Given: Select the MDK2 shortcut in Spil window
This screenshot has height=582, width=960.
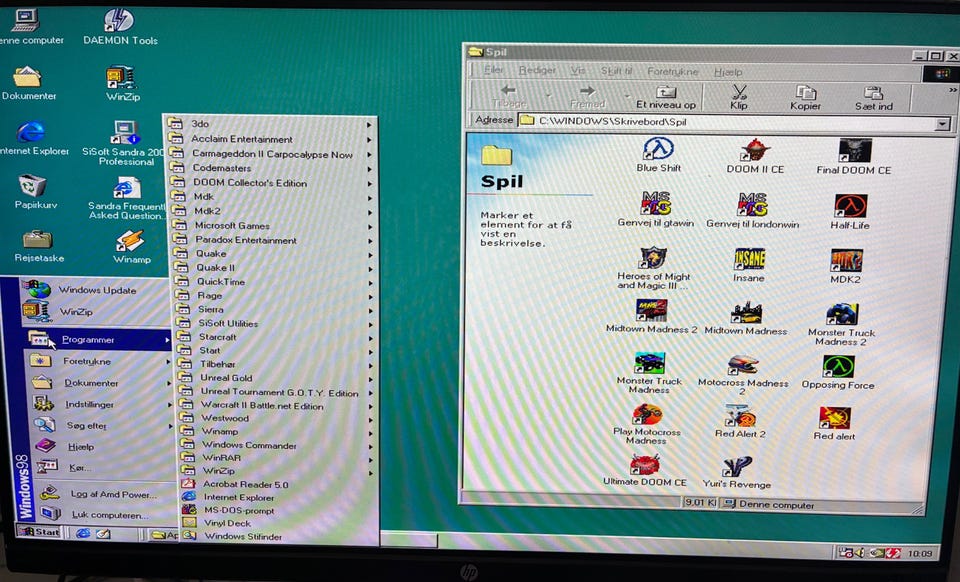Looking at the screenshot, I should [846, 266].
